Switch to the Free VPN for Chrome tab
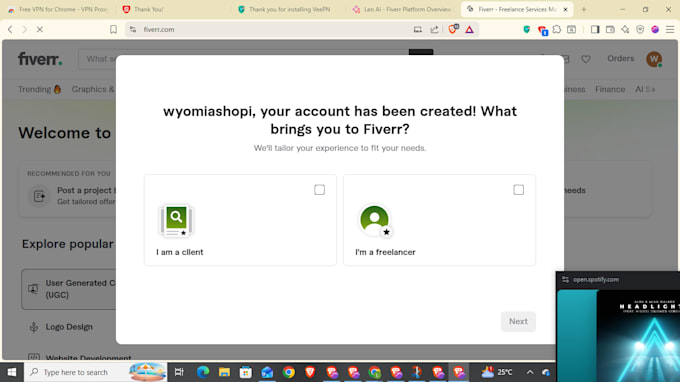 [x=59, y=9]
